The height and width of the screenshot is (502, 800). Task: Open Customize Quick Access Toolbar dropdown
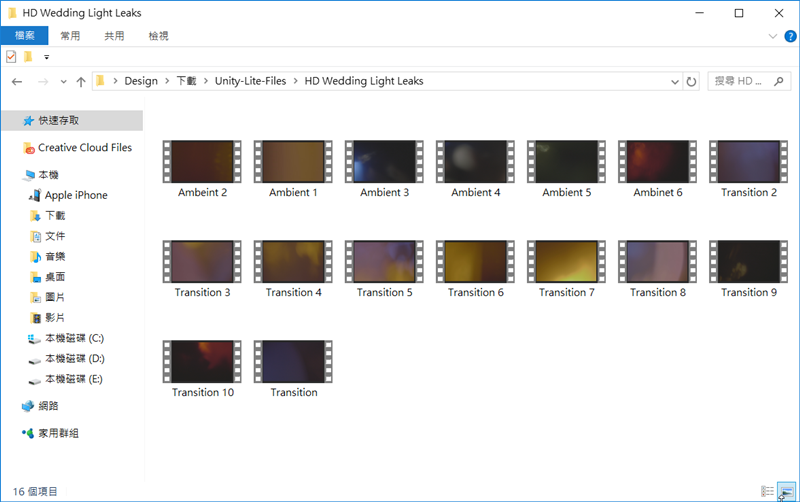(x=46, y=57)
